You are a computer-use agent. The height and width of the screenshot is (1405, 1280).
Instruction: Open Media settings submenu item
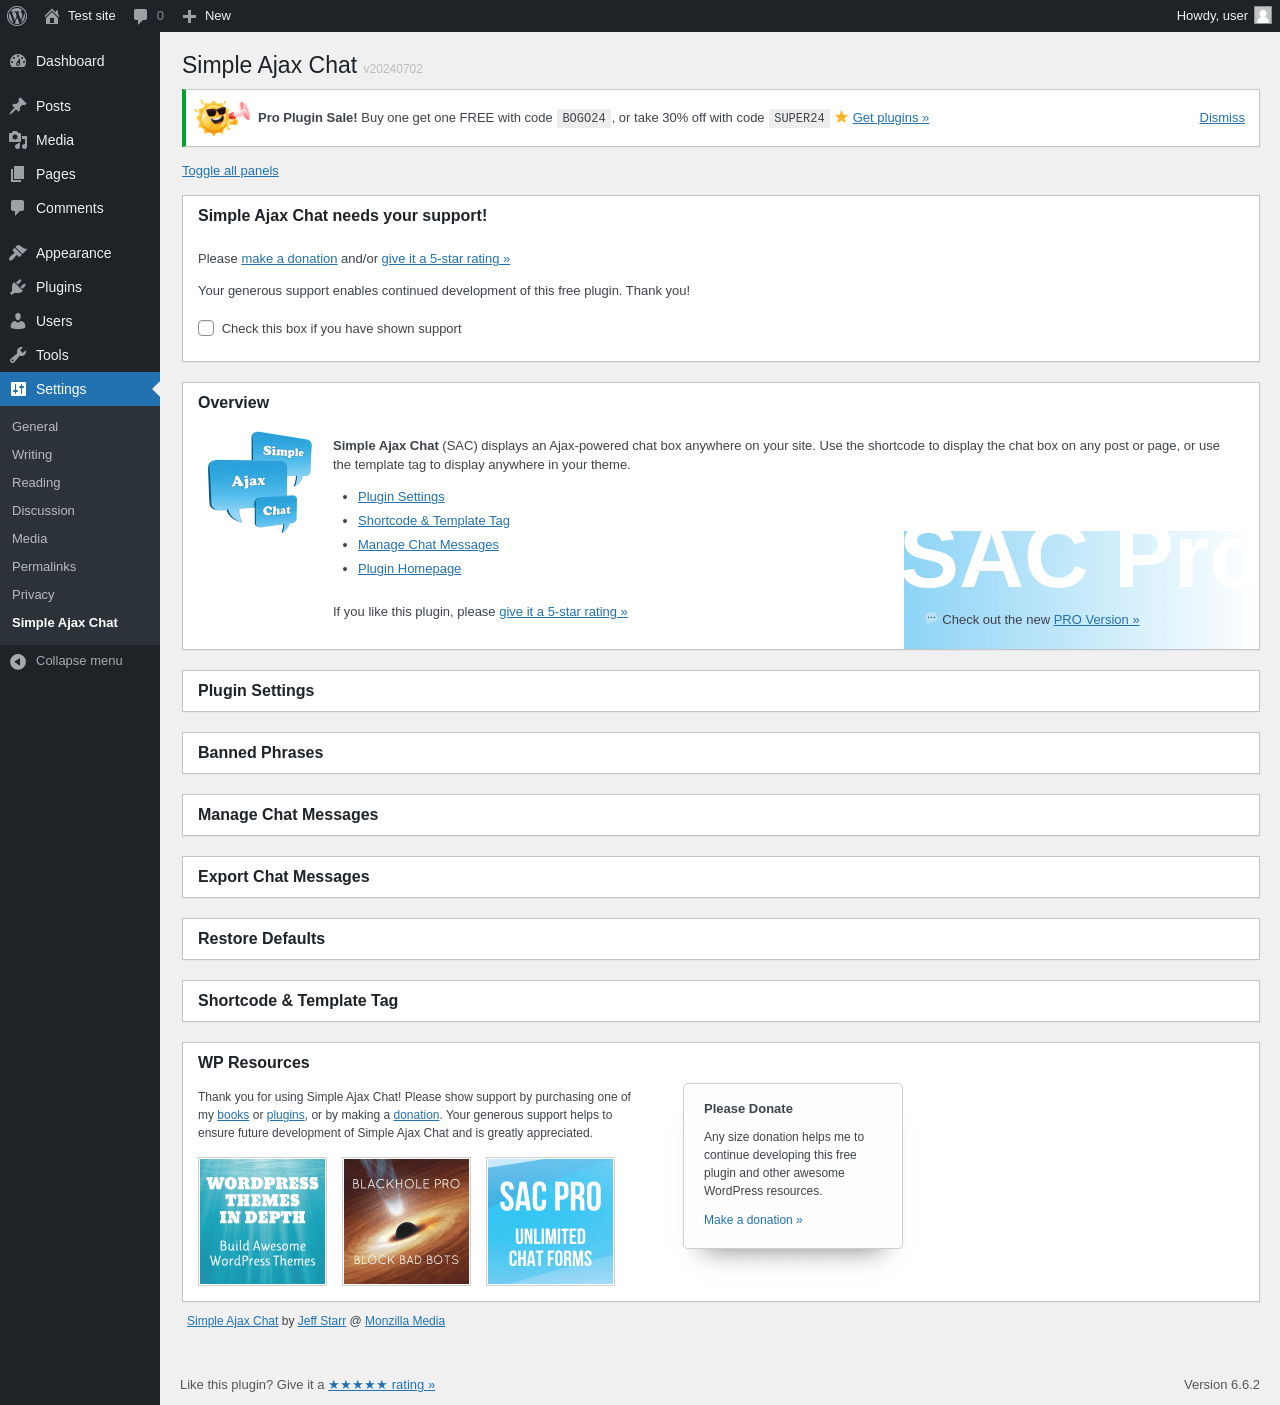tap(30, 539)
